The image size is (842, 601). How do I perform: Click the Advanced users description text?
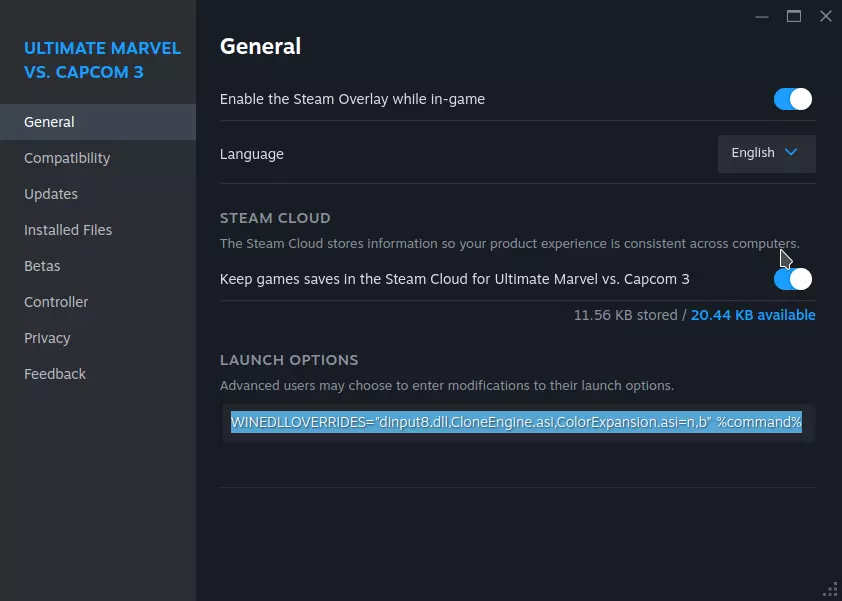447,386
